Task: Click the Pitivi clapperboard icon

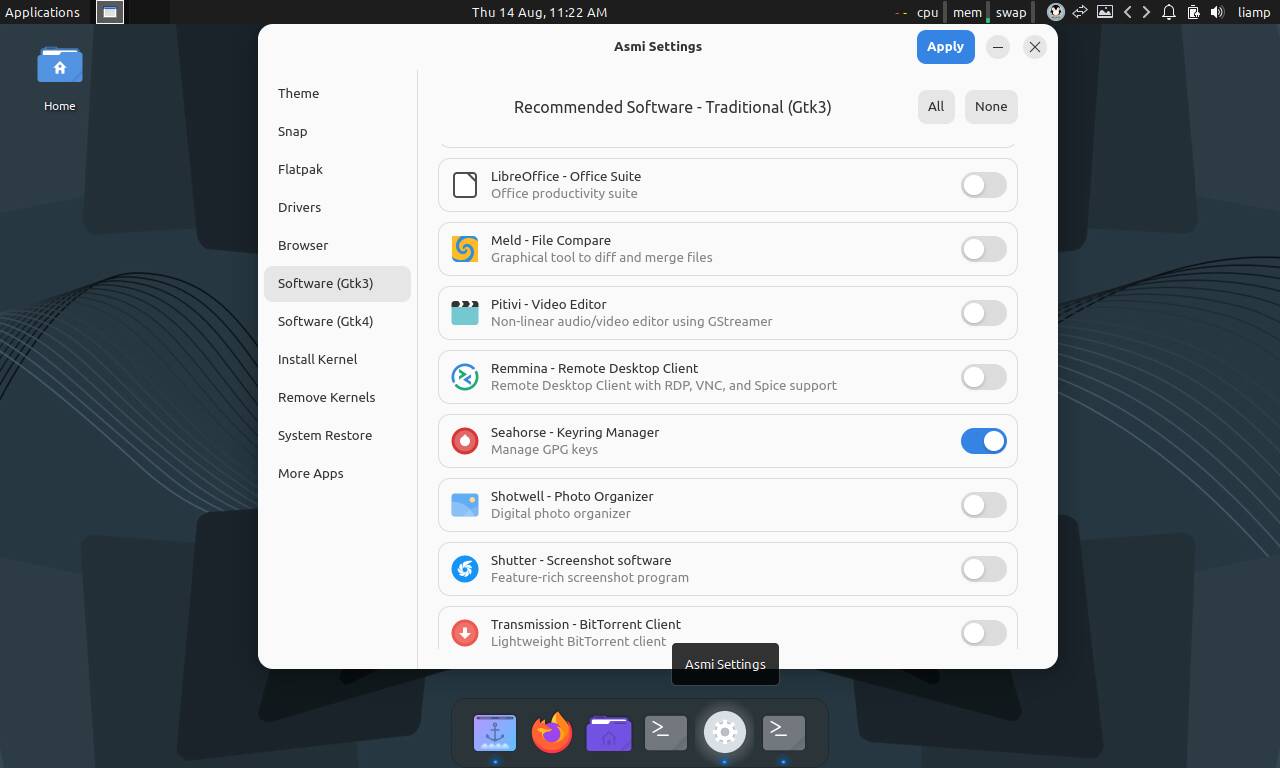Action: (x=465, y=313)
